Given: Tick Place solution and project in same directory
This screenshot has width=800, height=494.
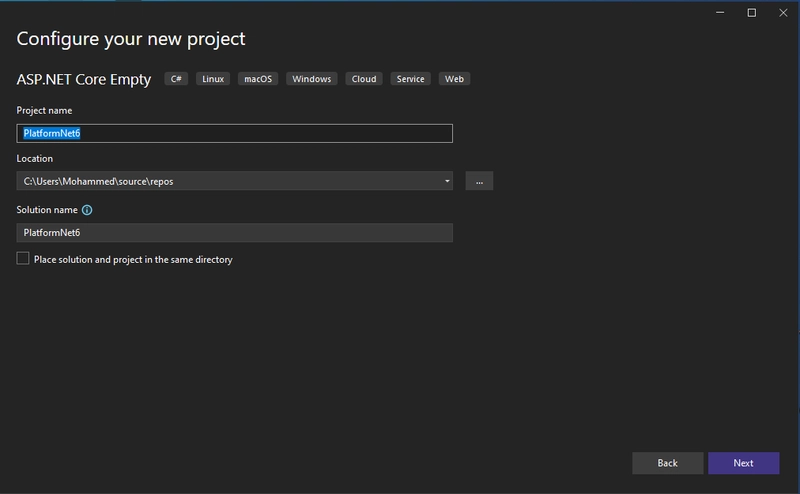Looking at the screenshot, I should [23, 259].
